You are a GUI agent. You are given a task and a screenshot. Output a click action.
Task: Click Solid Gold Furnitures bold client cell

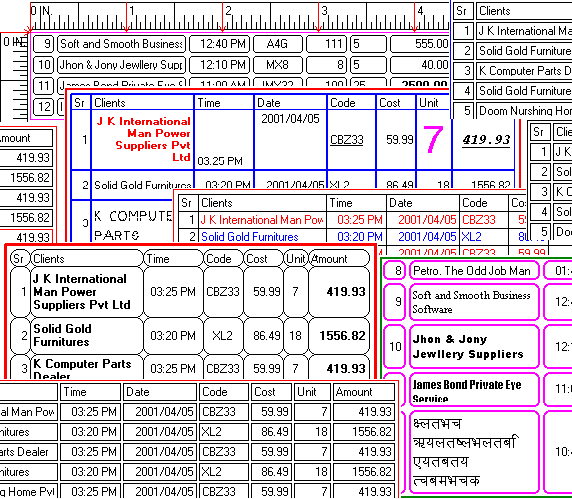click(x=87, y=336)
